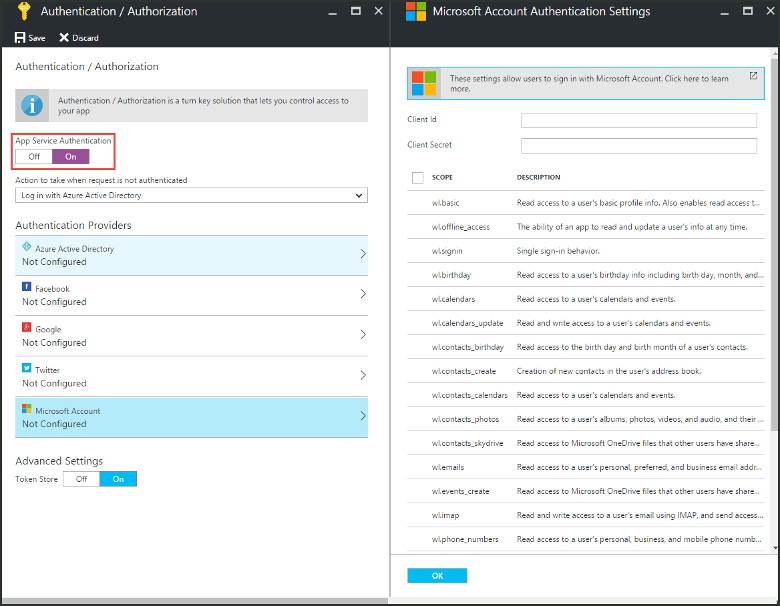Turn App Service Authentication Off
The width and height of the screenshot is (780, 606).
pyautogui.click(x=34, y=156)
